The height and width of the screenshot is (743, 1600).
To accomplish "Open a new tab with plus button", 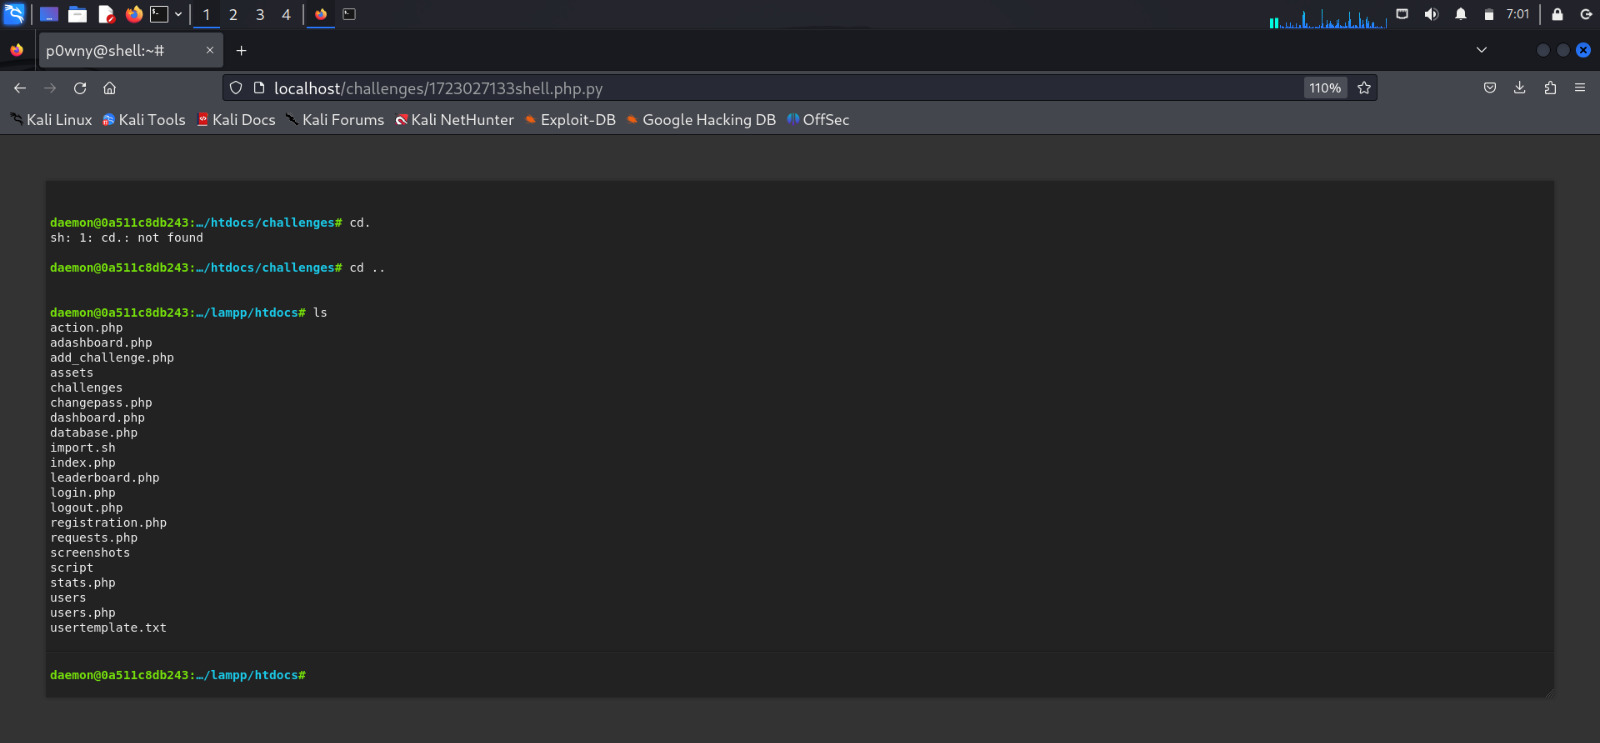I will [x=241, y=50].
